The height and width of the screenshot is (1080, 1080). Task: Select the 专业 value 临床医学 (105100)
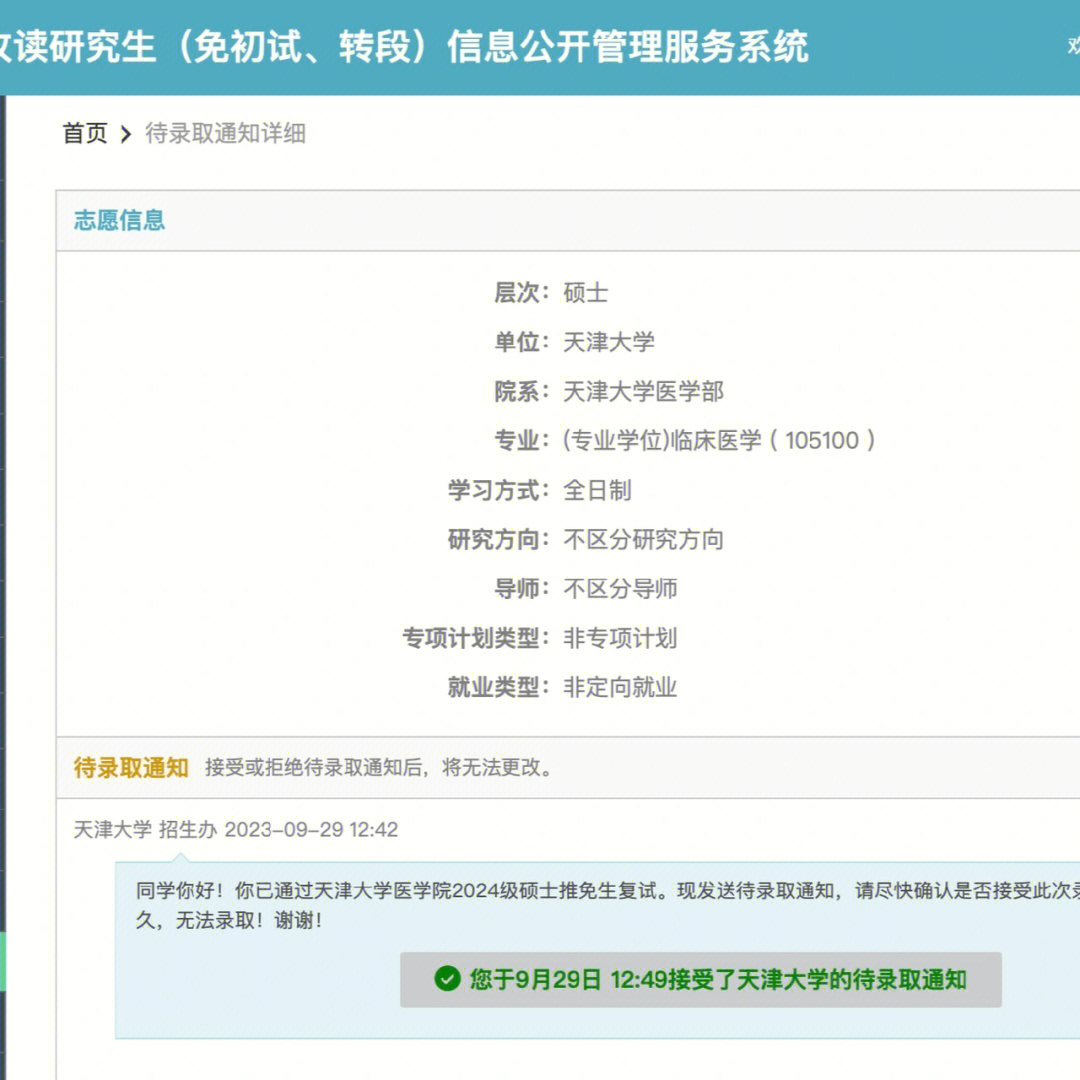pos(719,440)
